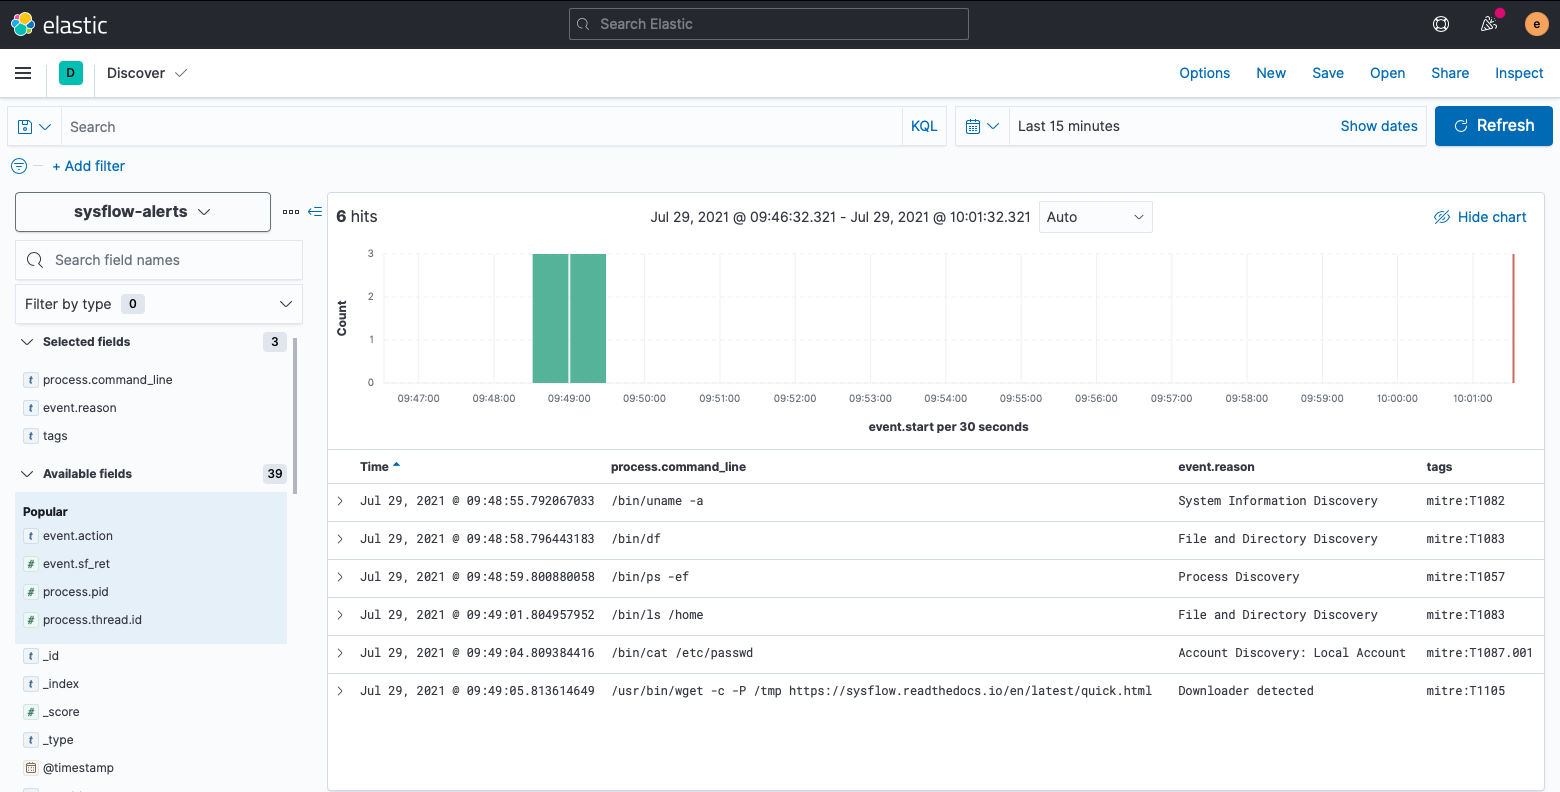Click Open in the top menu
The height and width of the screenshot is (792, 1560).
(1387, 73)
